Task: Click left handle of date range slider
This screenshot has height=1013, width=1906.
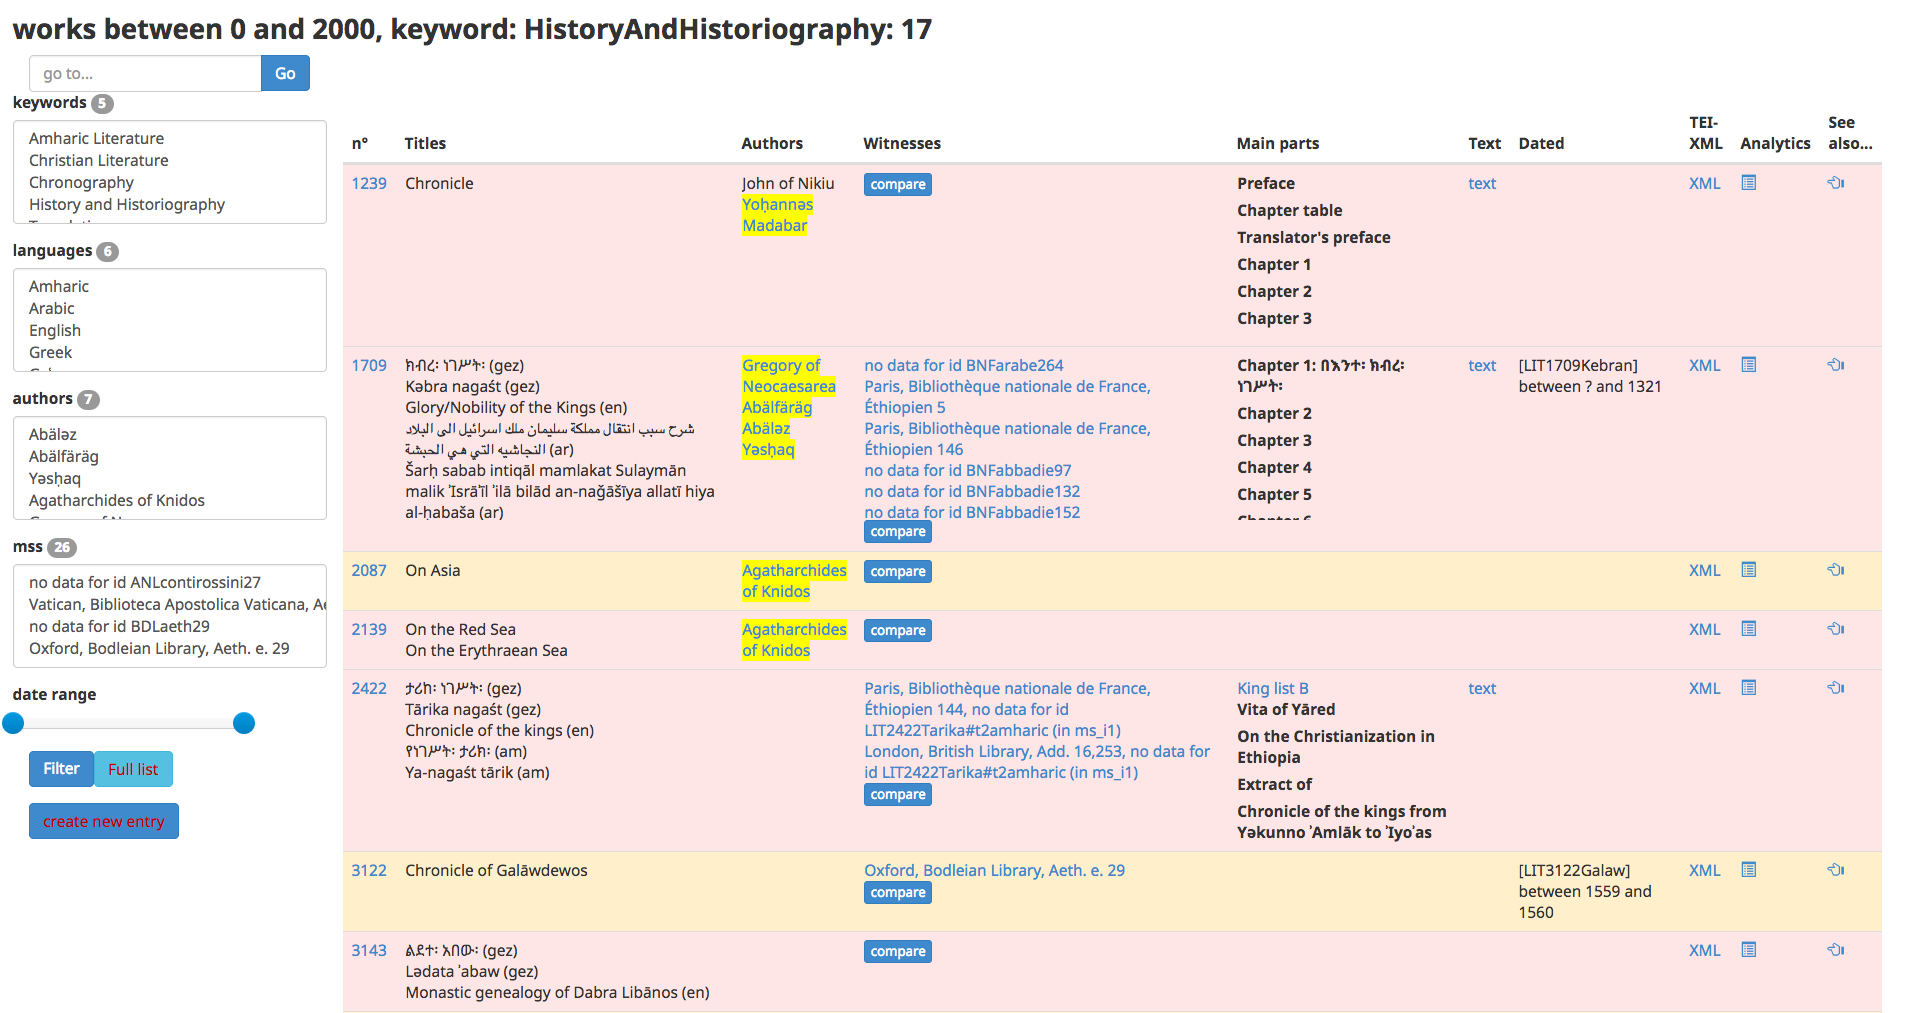Action: [x=13, y=723]
